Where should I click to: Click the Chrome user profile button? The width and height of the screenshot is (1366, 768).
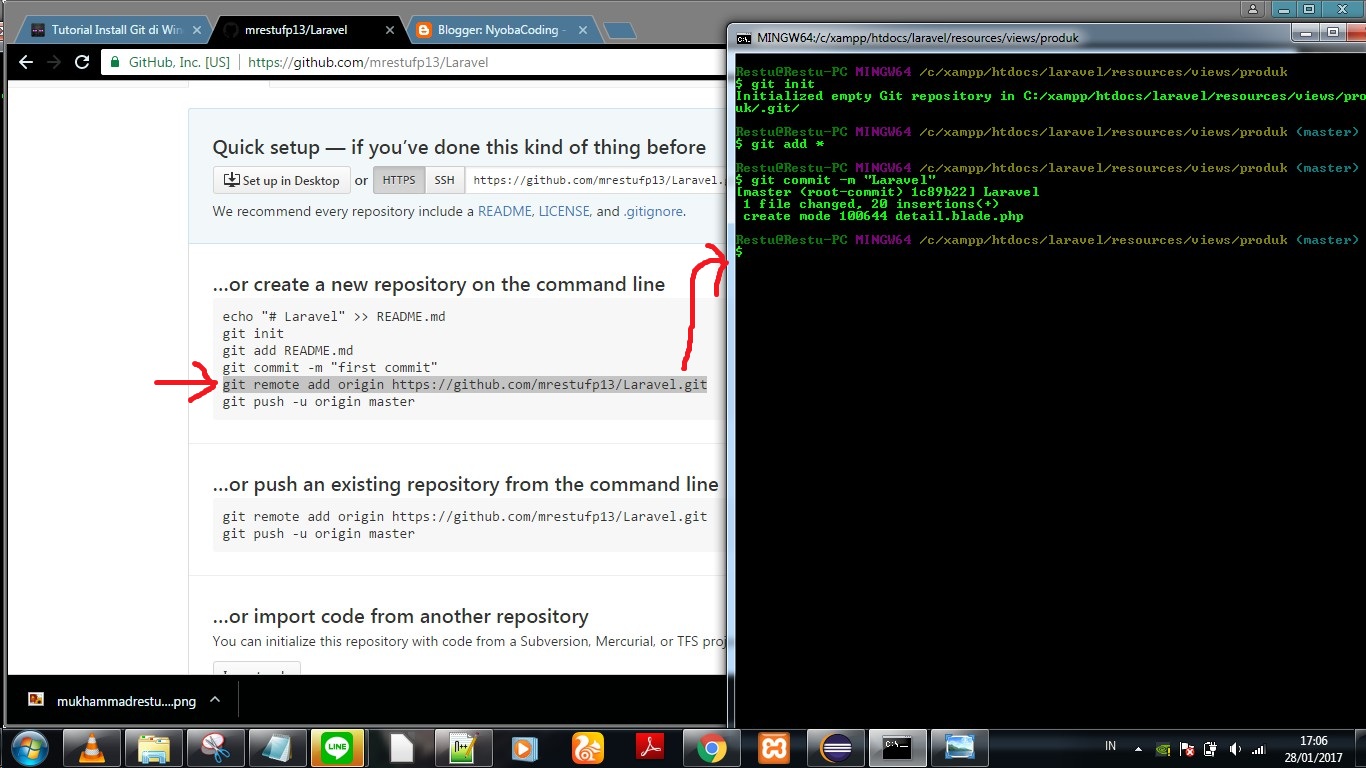tap(1253, 8)
